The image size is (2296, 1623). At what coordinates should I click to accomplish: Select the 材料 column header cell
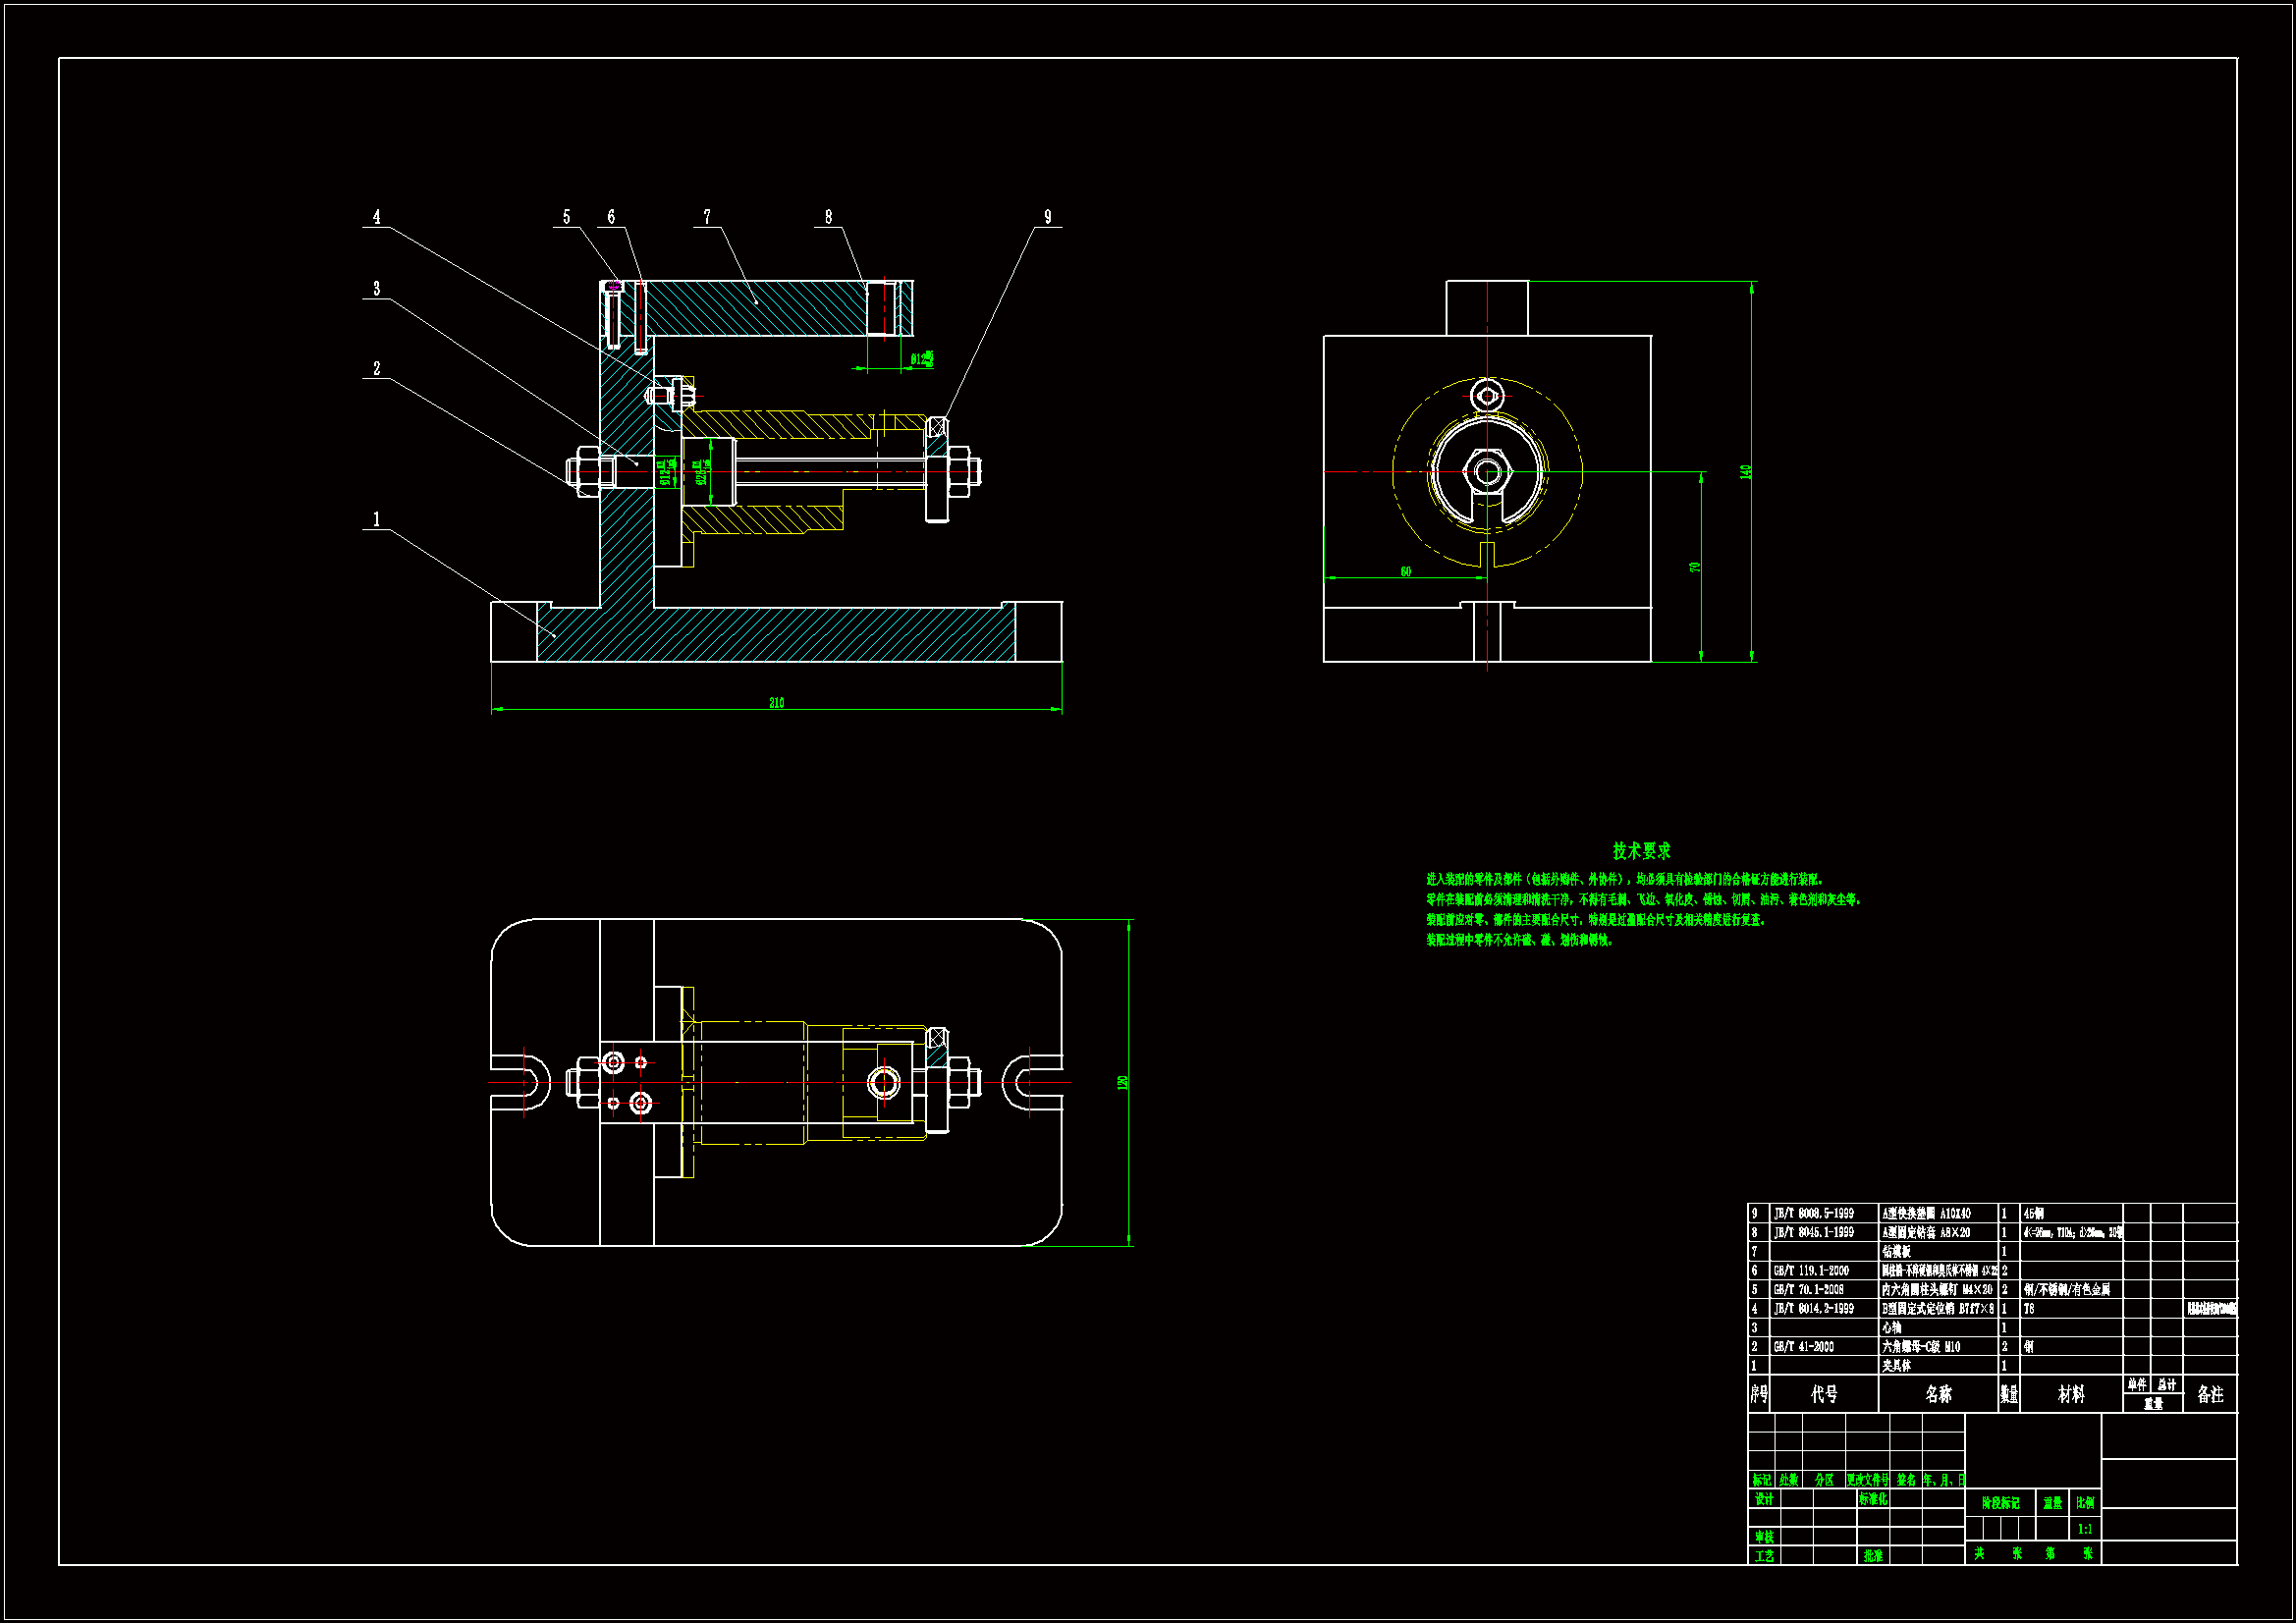point(2071,1394)
